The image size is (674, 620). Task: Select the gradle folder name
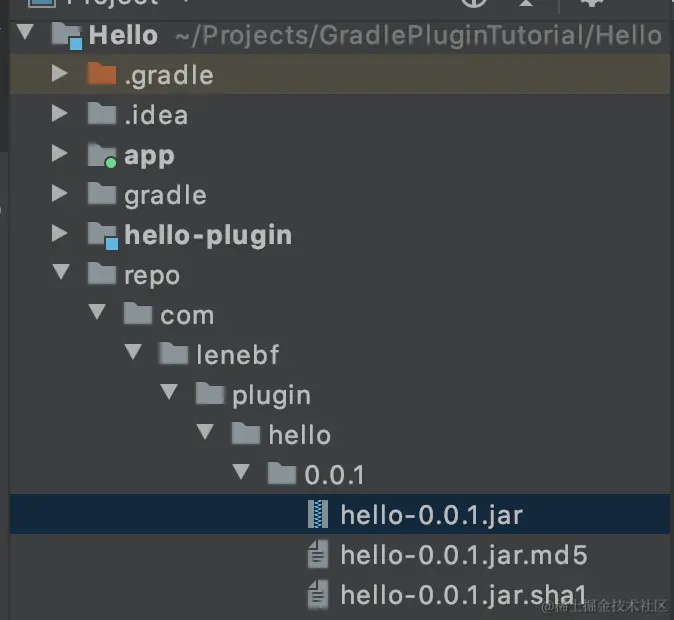point(165,196)
